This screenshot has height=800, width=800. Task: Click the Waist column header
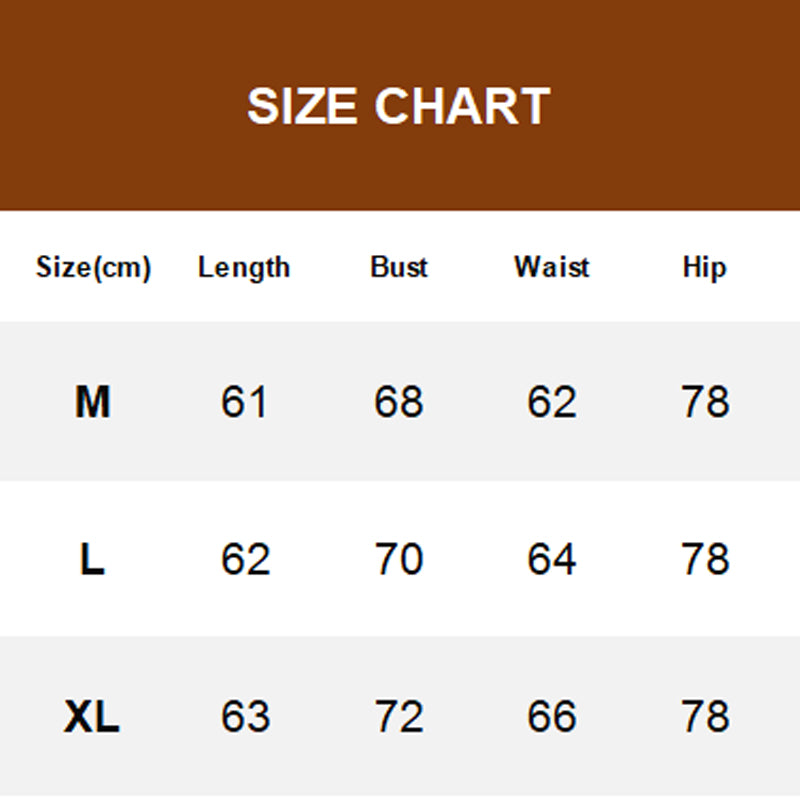tap(552, 268)
